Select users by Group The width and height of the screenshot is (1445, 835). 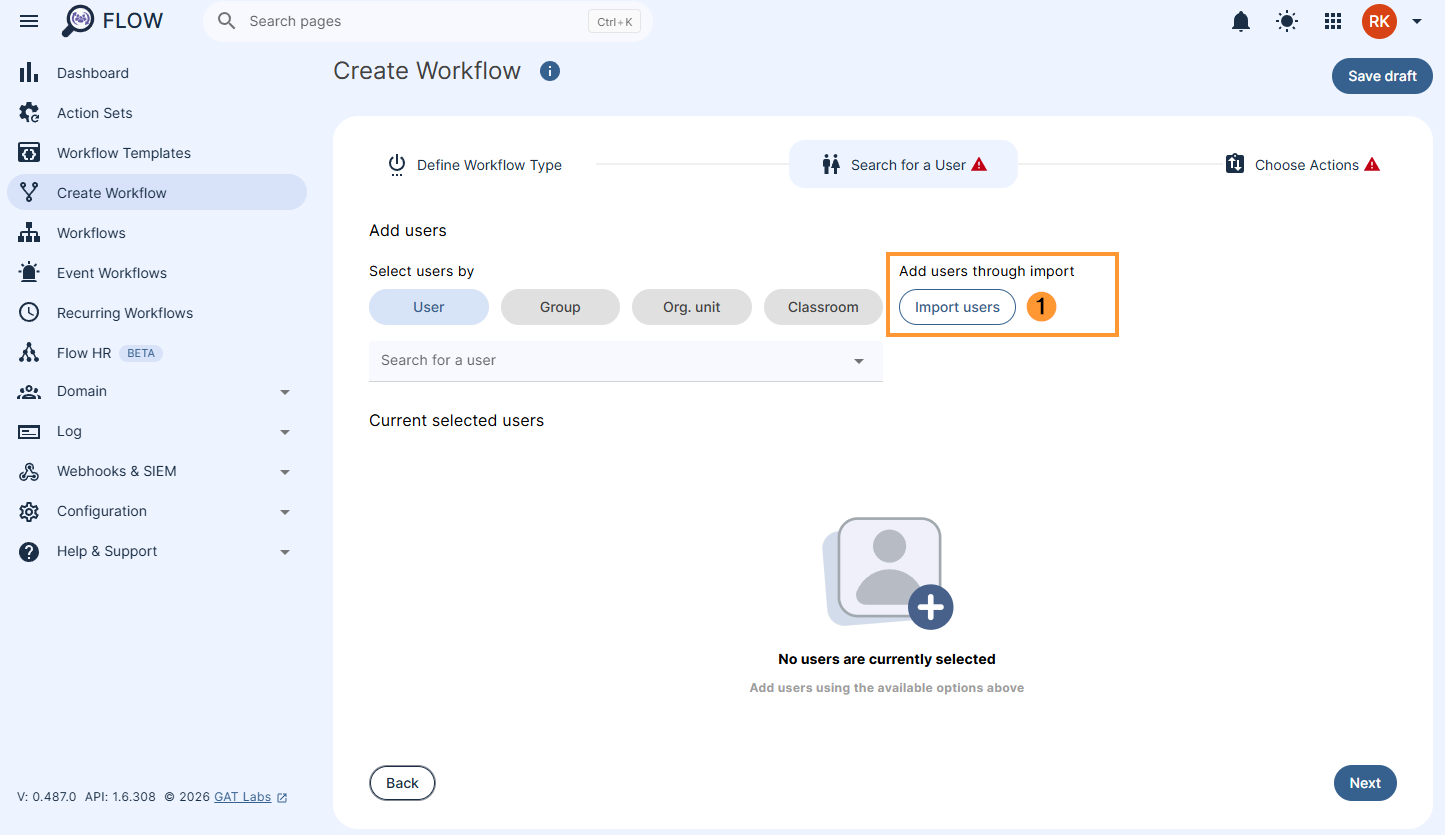pos(560,307)
